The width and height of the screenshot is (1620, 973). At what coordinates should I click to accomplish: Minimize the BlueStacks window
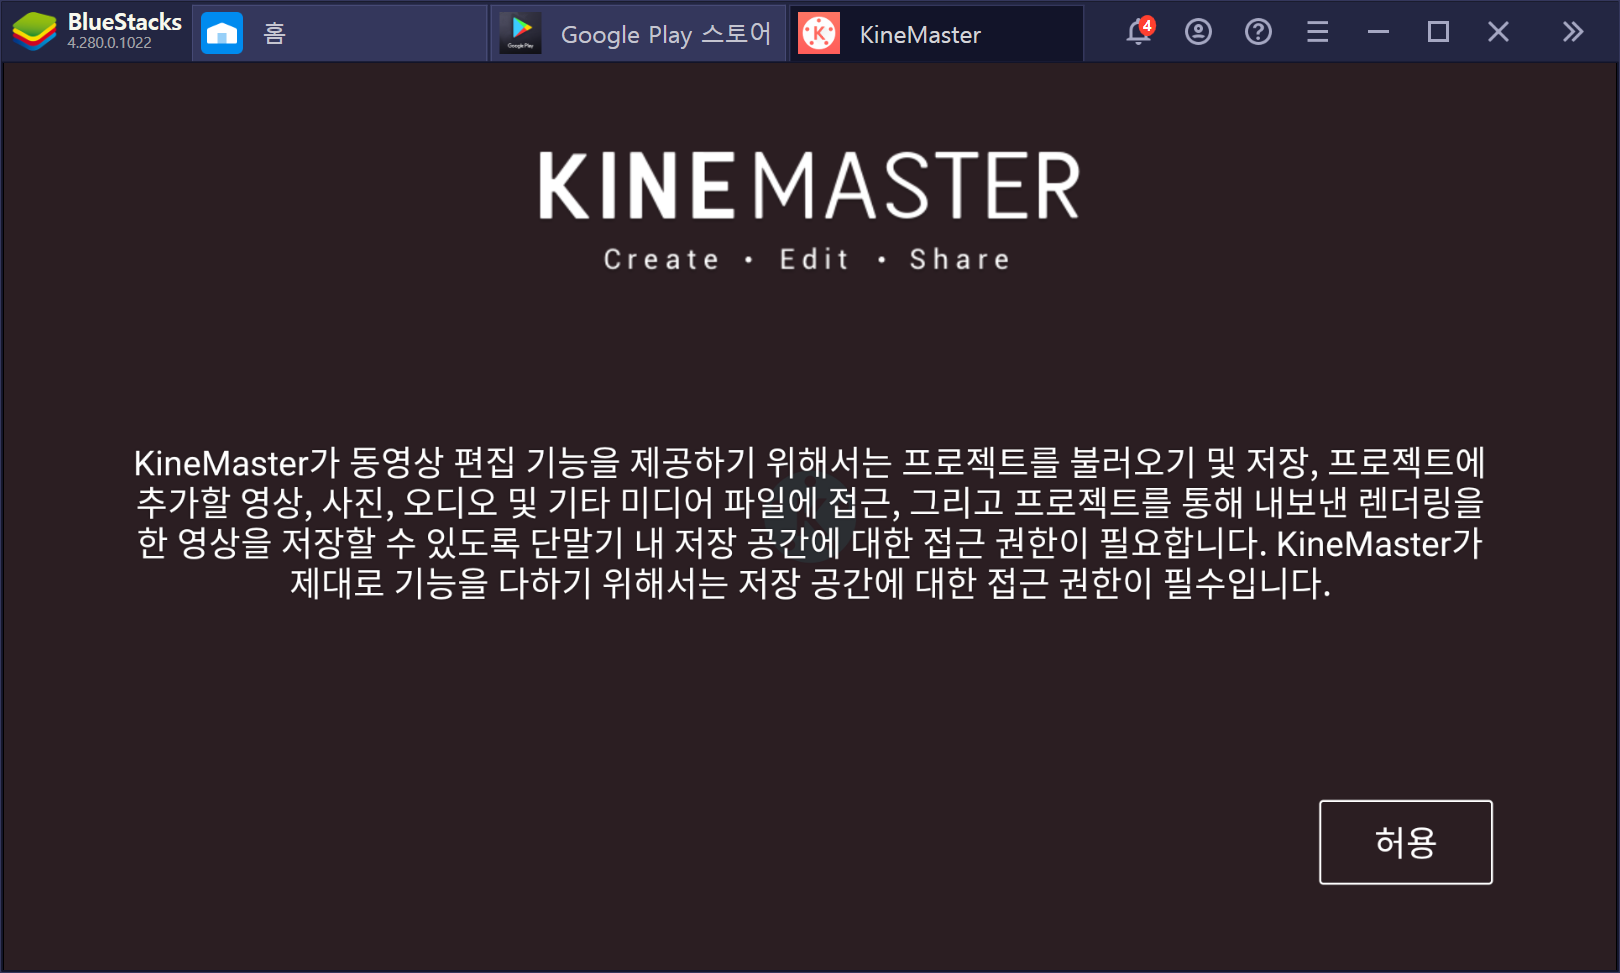click(1378, 32)
